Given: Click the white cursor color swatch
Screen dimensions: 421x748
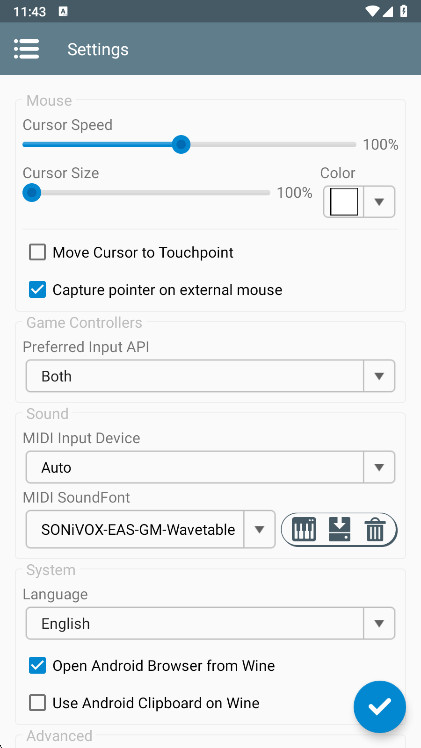Looking at the screenshot, I should (344, 202).
